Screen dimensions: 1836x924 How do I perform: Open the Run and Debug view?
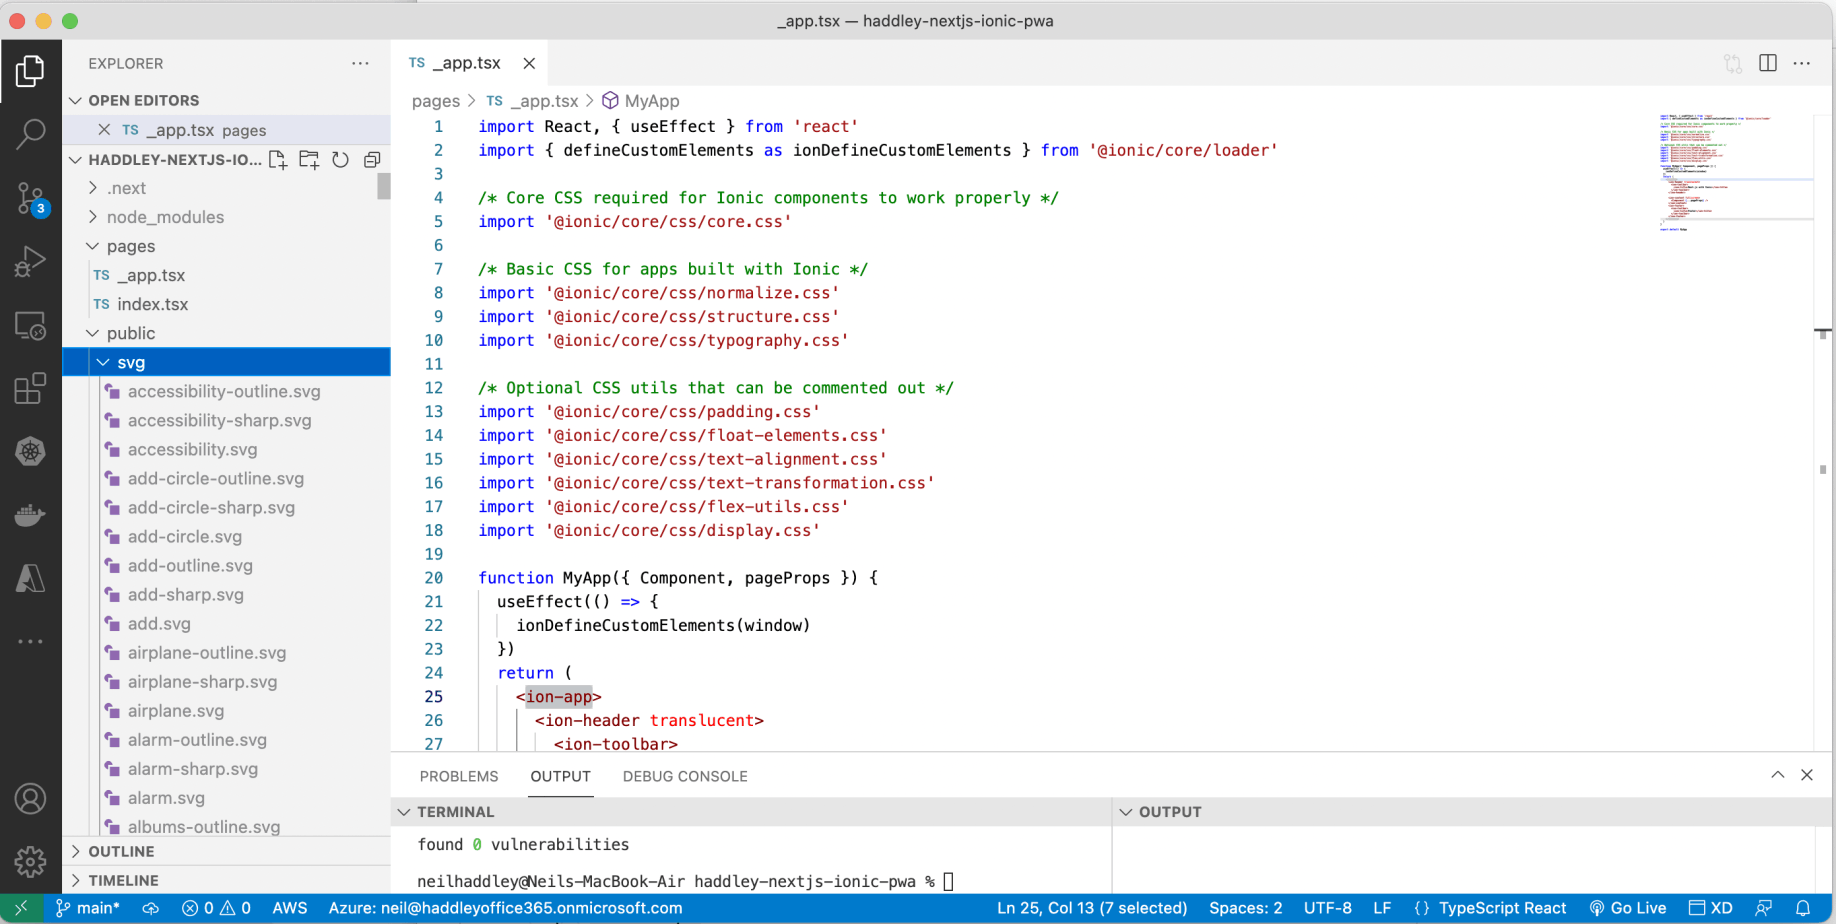30,261
